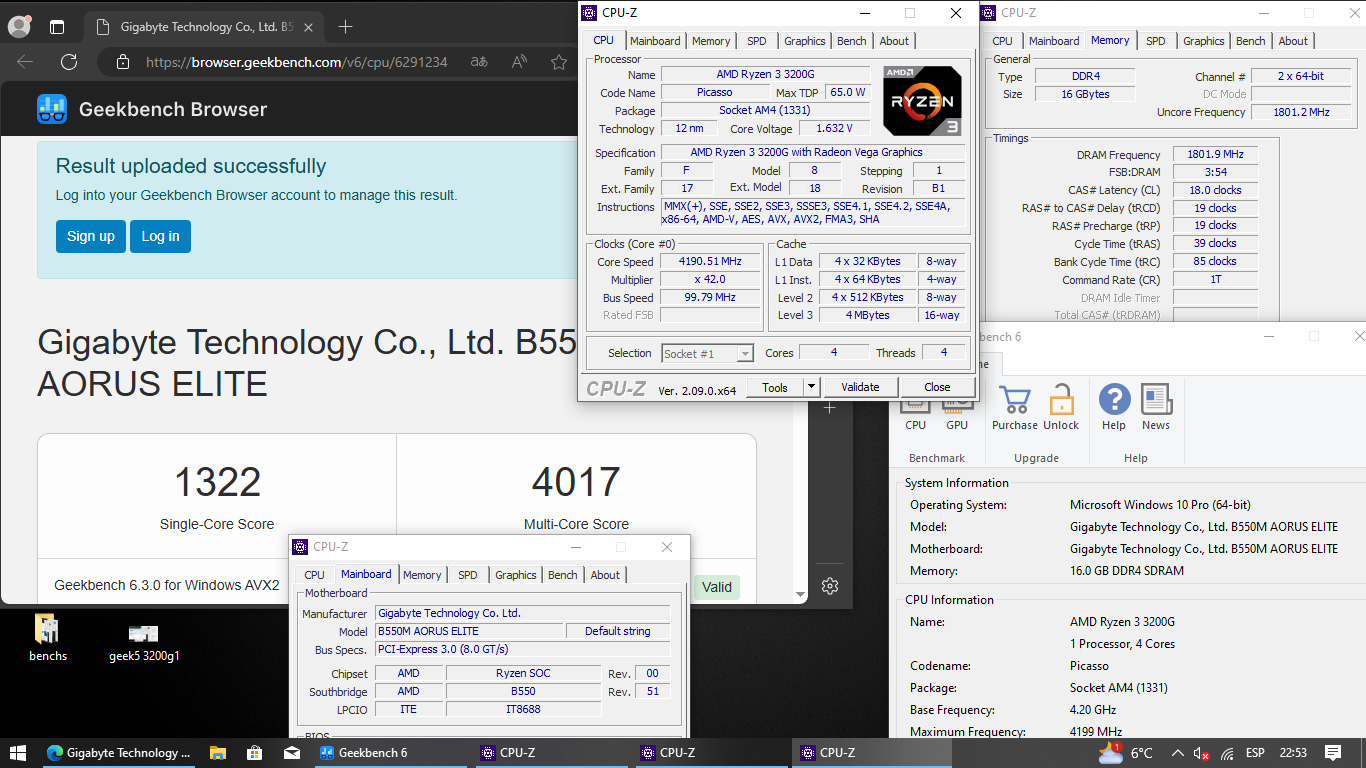Screen dimensions: 1366x768
Task: Open About tab in CPU-Z Memory window
Action: click(x=1293, y=41)
